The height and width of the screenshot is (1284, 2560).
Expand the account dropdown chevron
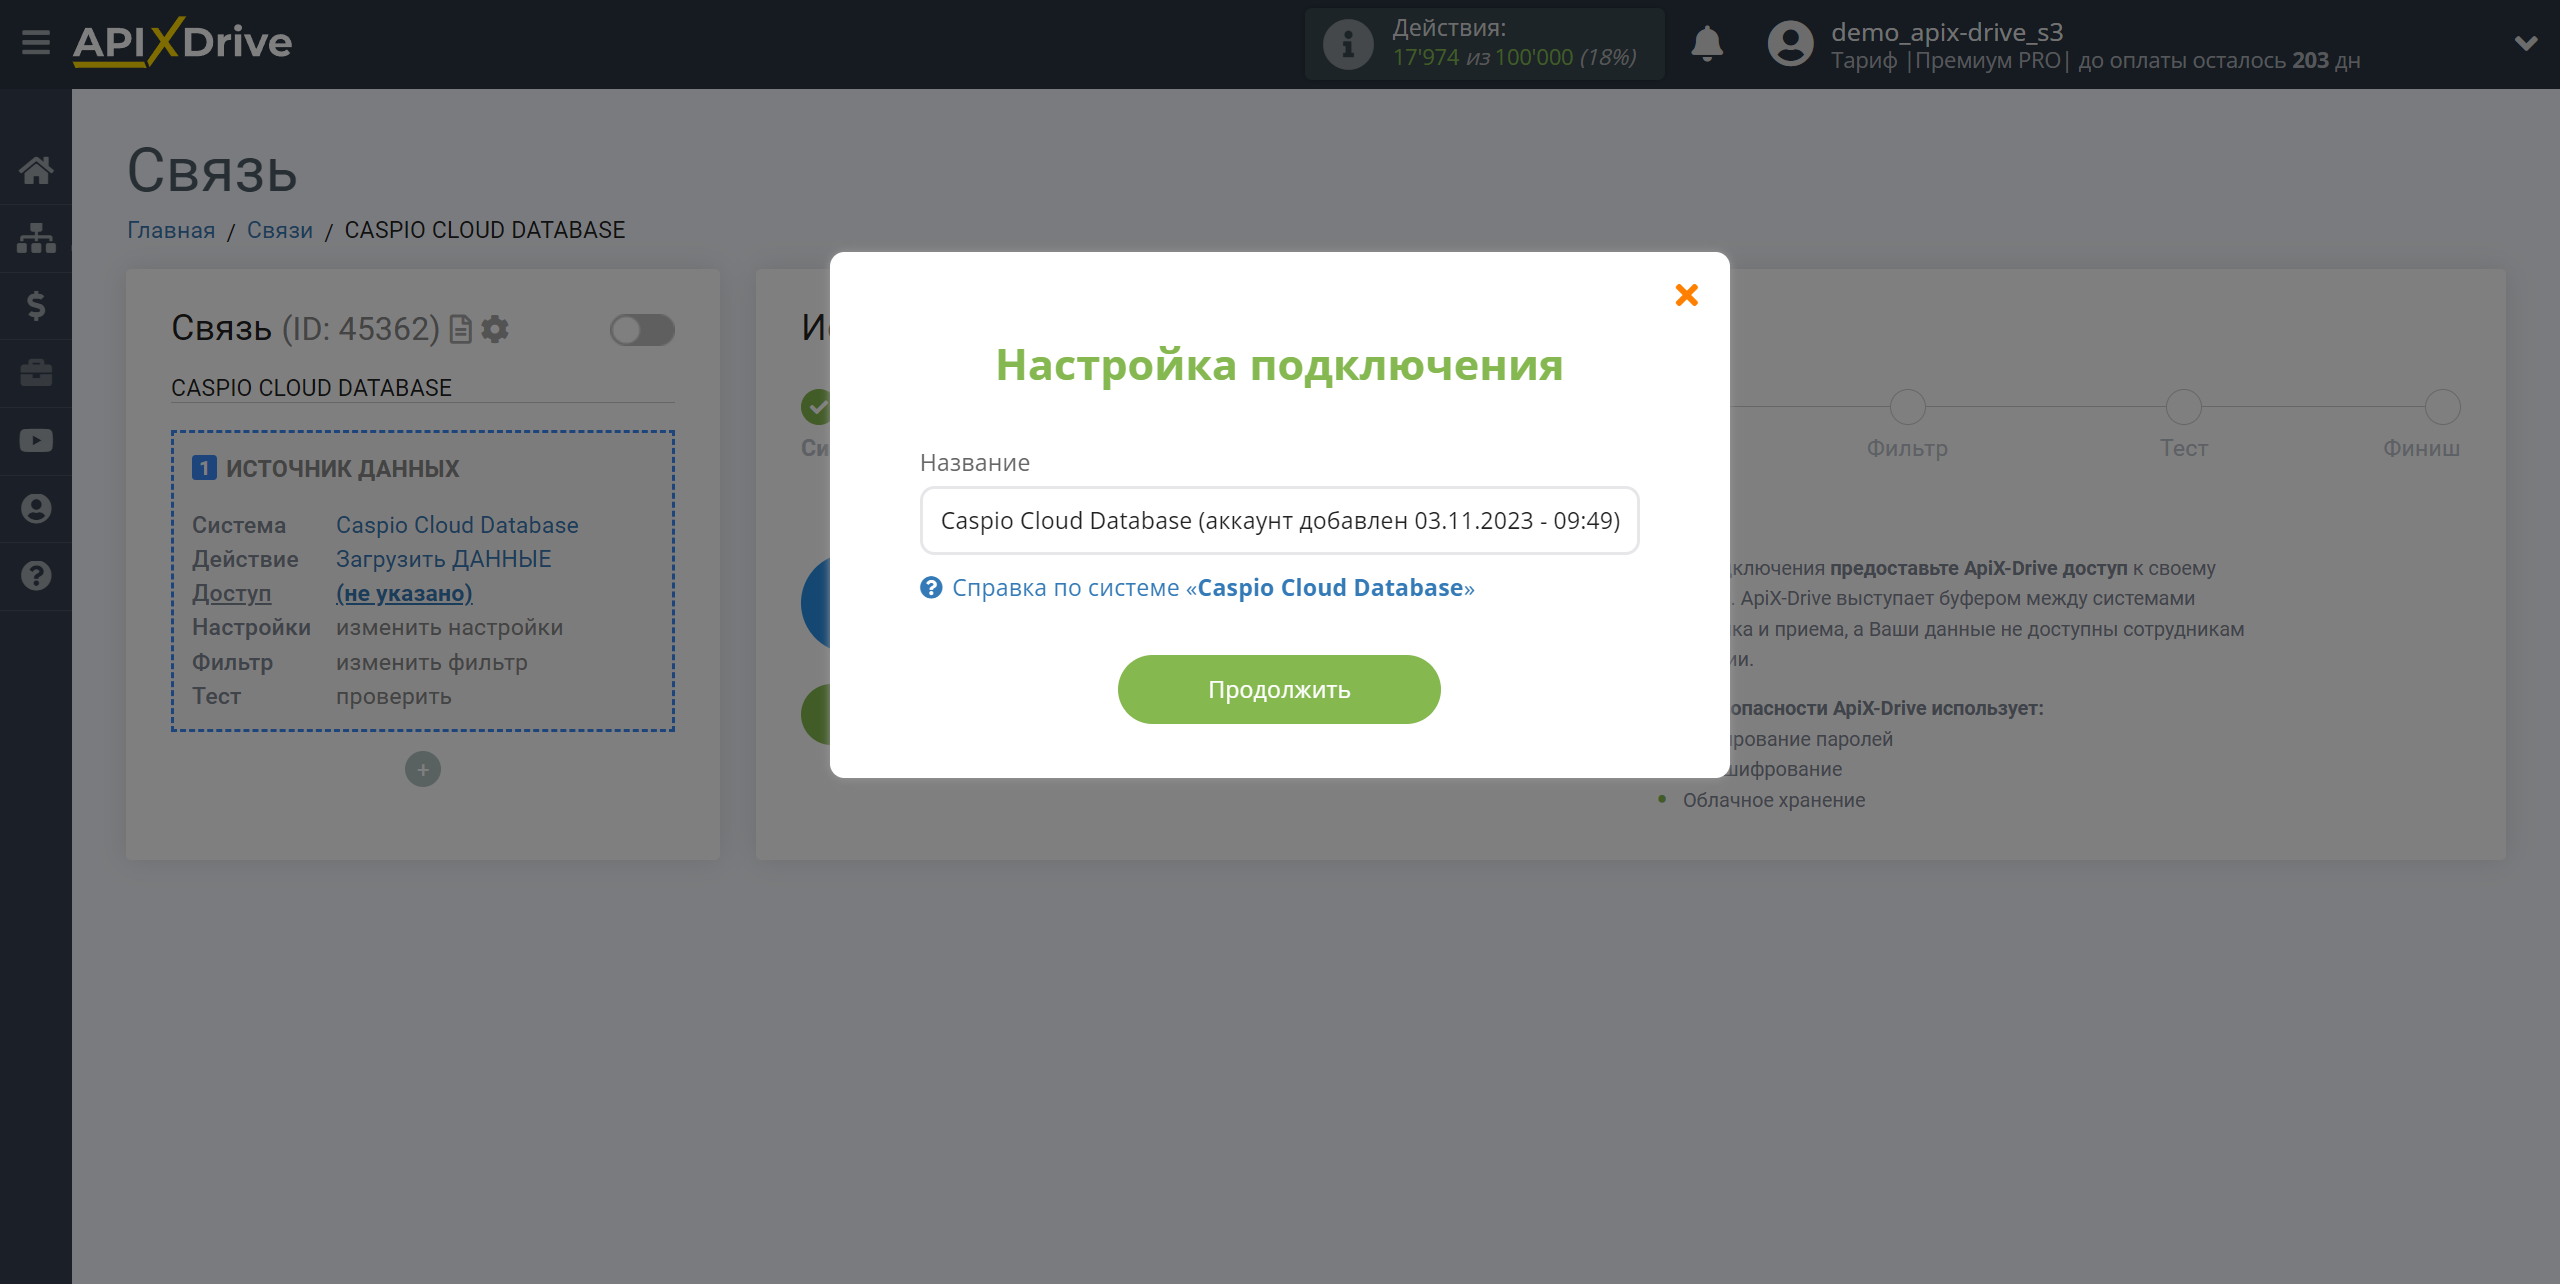pos(2526,44)
